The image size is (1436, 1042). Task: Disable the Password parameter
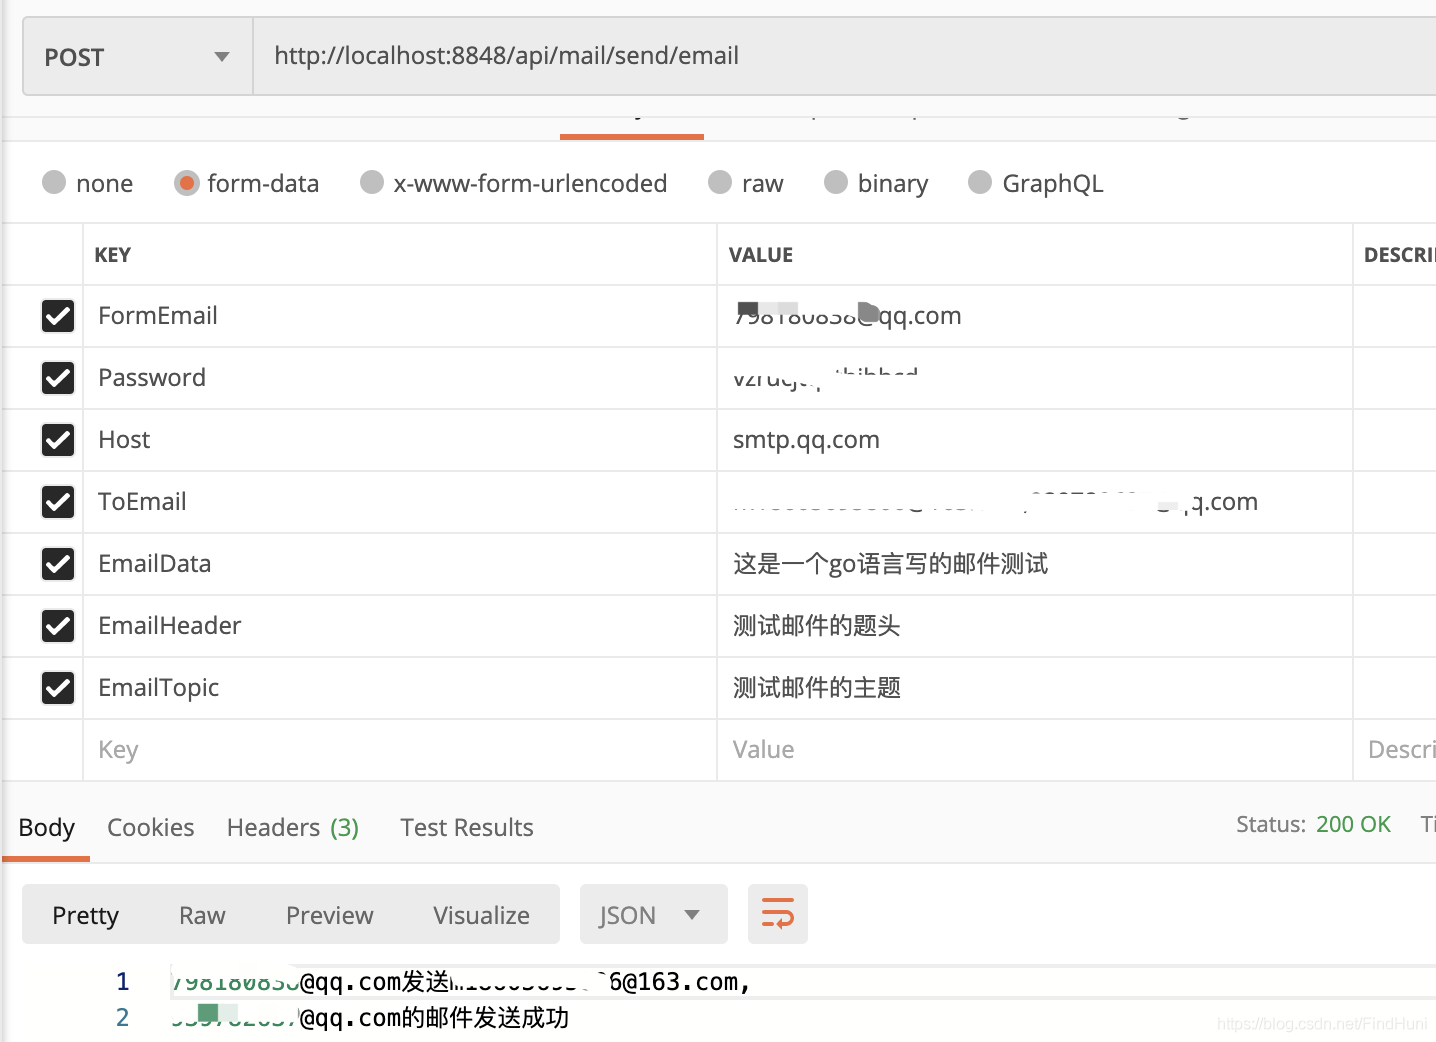click(x=57, y=378)
